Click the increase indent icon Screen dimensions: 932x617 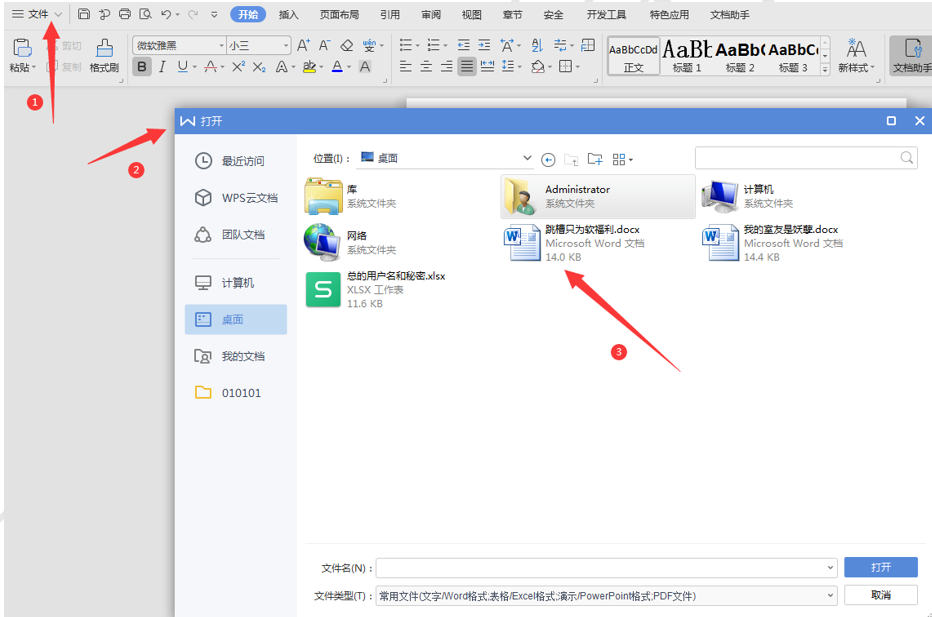(x=484, y=45)
